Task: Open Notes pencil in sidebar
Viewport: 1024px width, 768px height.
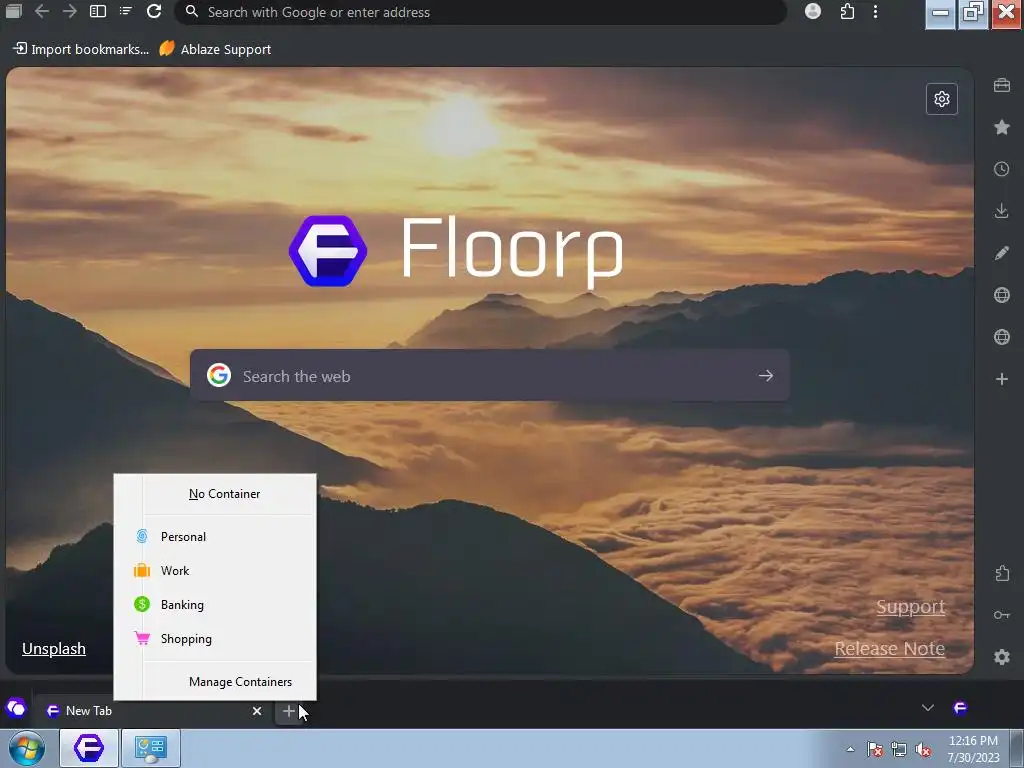Action: (x=1002, y=253)
